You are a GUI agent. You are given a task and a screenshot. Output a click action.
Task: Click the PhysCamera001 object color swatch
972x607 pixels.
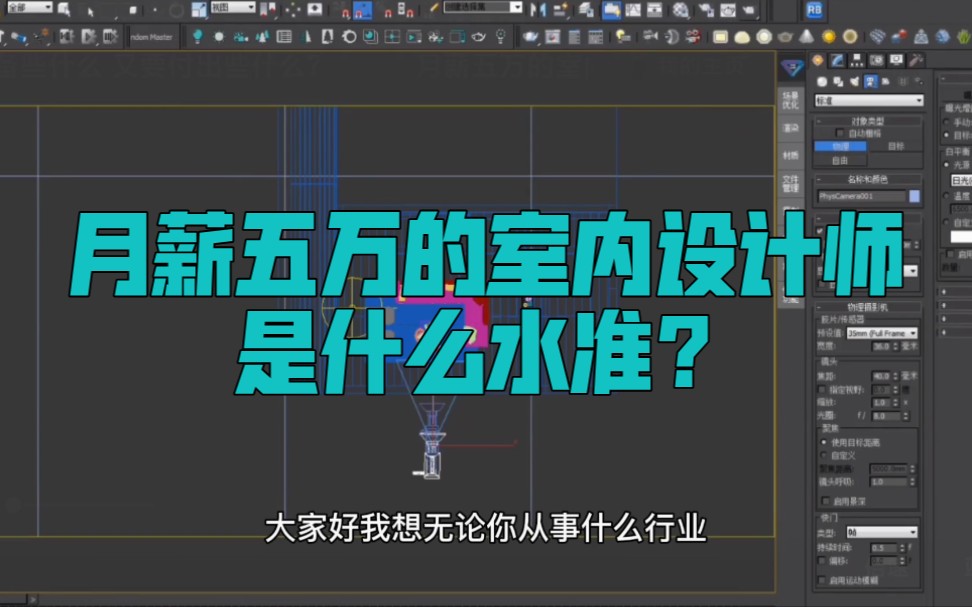tap(913, 195)
